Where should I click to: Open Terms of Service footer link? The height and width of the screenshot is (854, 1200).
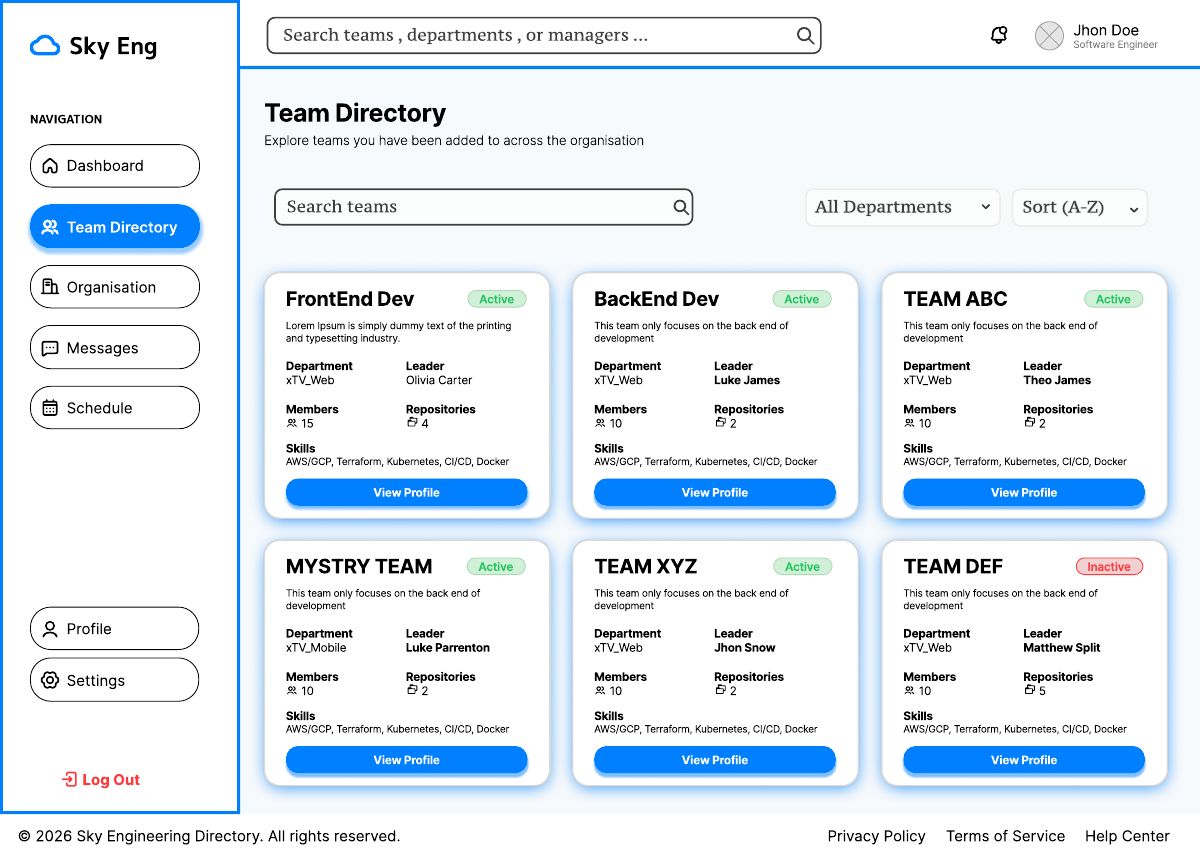click(1006, 836)
